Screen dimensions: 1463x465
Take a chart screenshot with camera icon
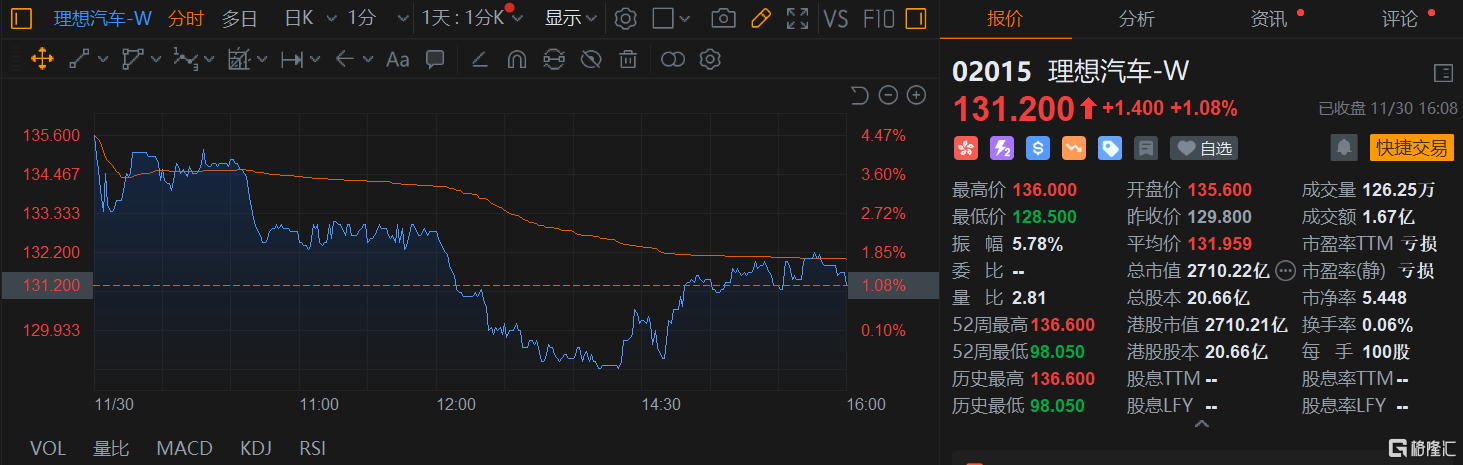coord(723,18)
